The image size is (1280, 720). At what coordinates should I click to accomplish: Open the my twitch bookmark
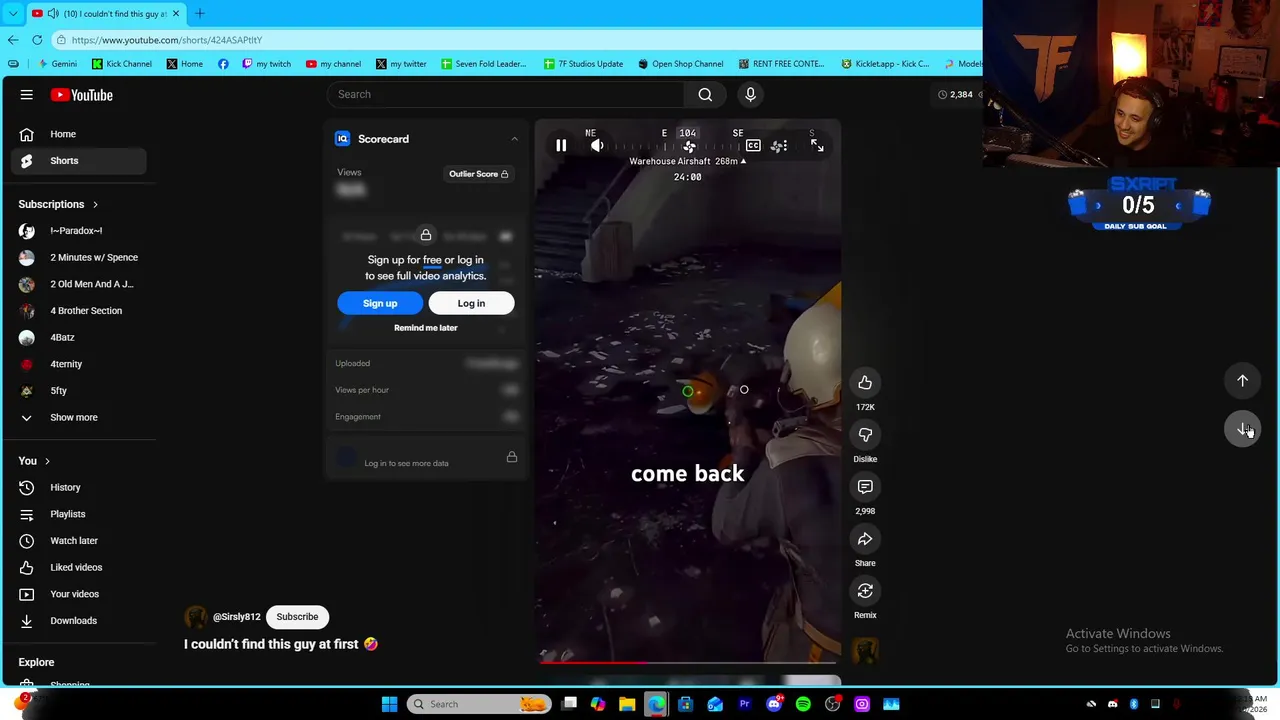(266, 64)
